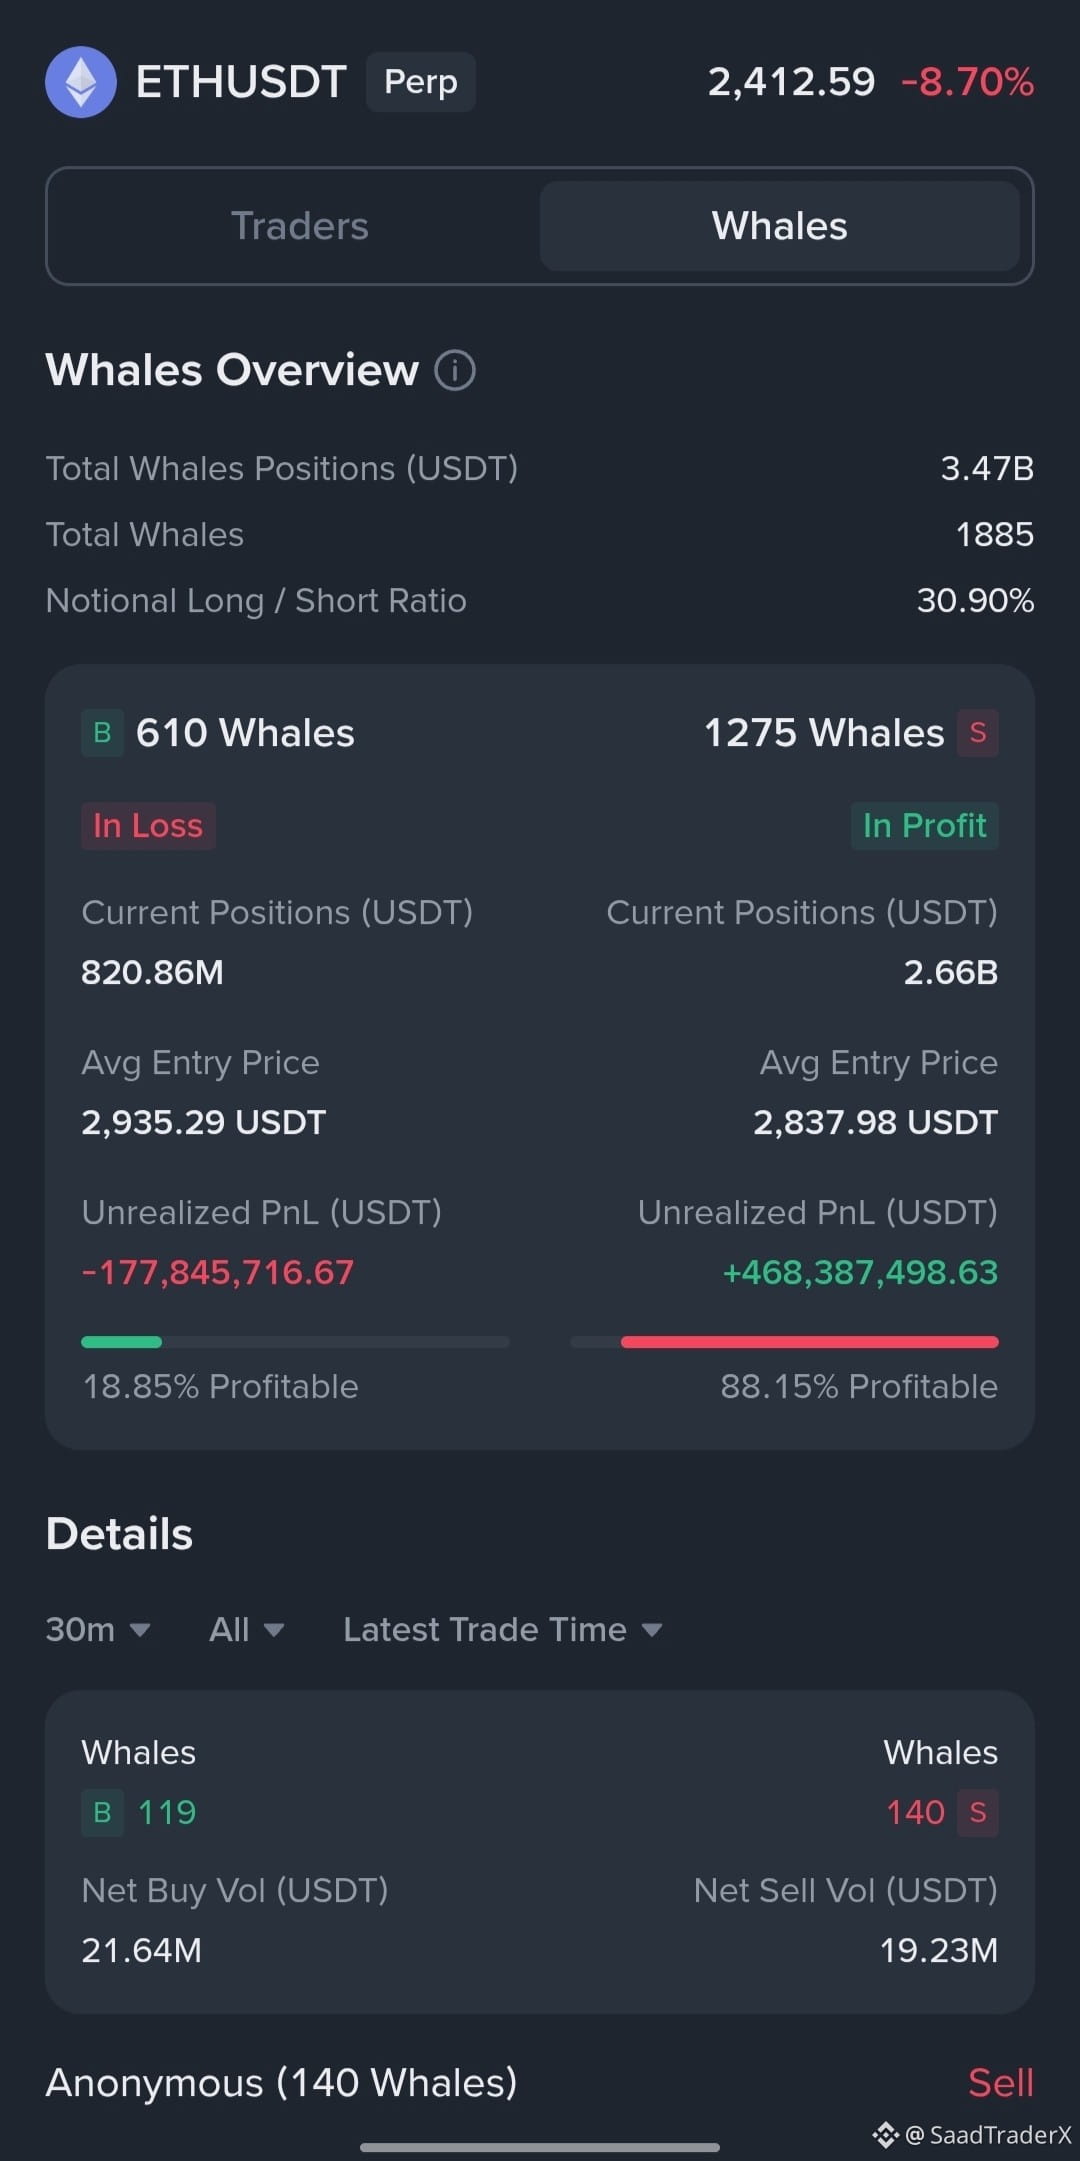Screen dimensions: 1080x2161
Task: Tap the red Sell label
Action: [x=1001, y=2083]
